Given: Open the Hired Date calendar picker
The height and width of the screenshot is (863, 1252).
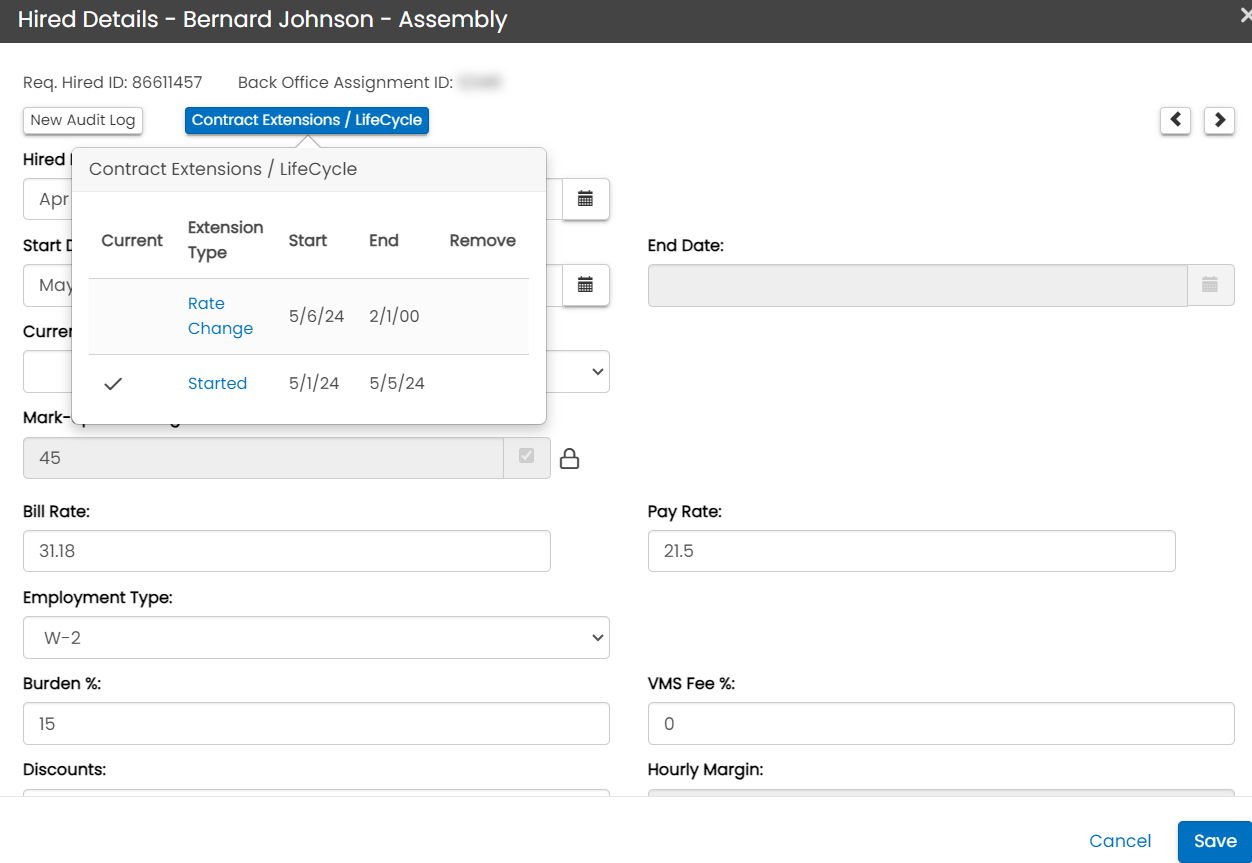Looking at the screenshot, I should pos(586,199).
